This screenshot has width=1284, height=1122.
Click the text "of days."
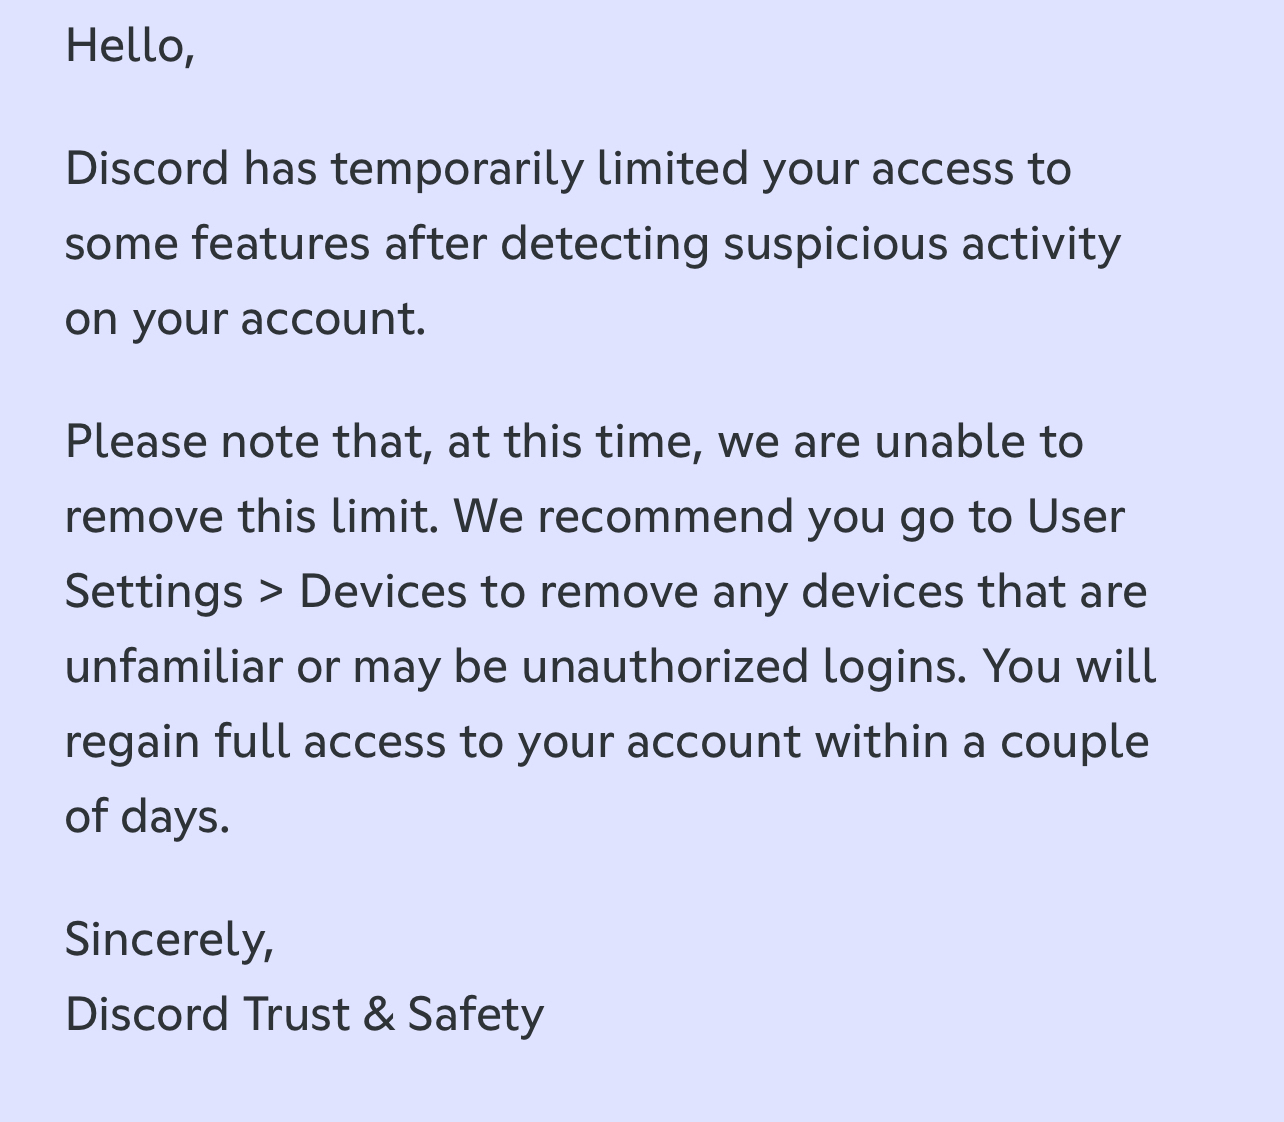tap(147, 817)
